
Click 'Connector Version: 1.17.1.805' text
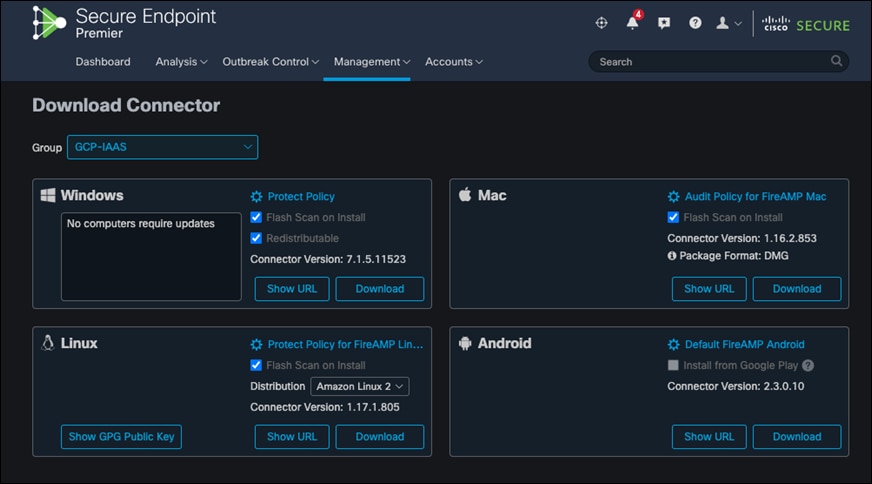(325, 407)
